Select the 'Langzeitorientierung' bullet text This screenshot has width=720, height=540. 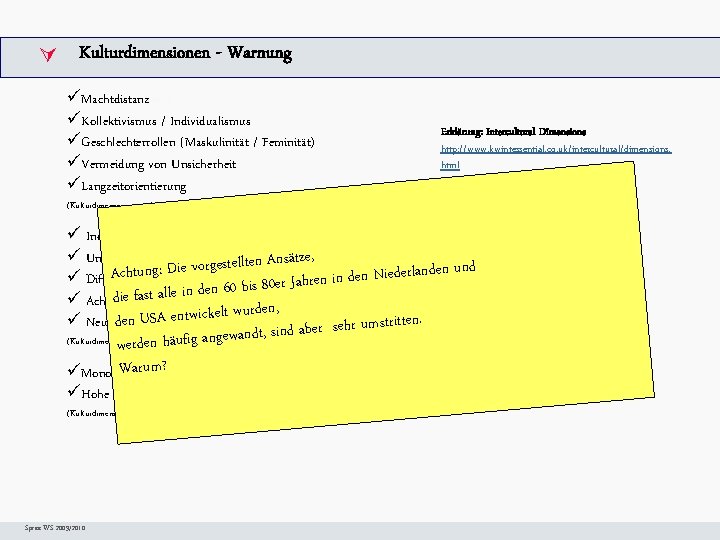click(134, 186)
